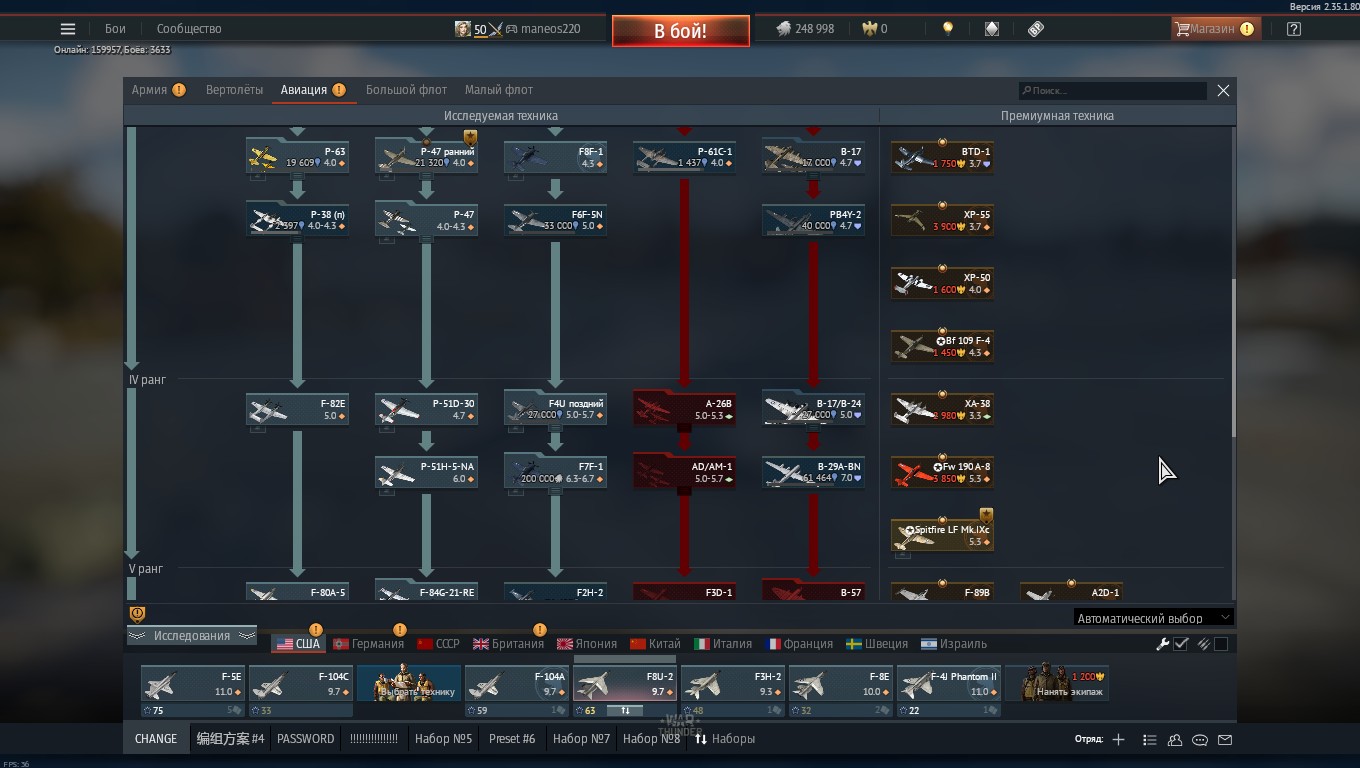Open the hamburger main menu

(68, 29)
